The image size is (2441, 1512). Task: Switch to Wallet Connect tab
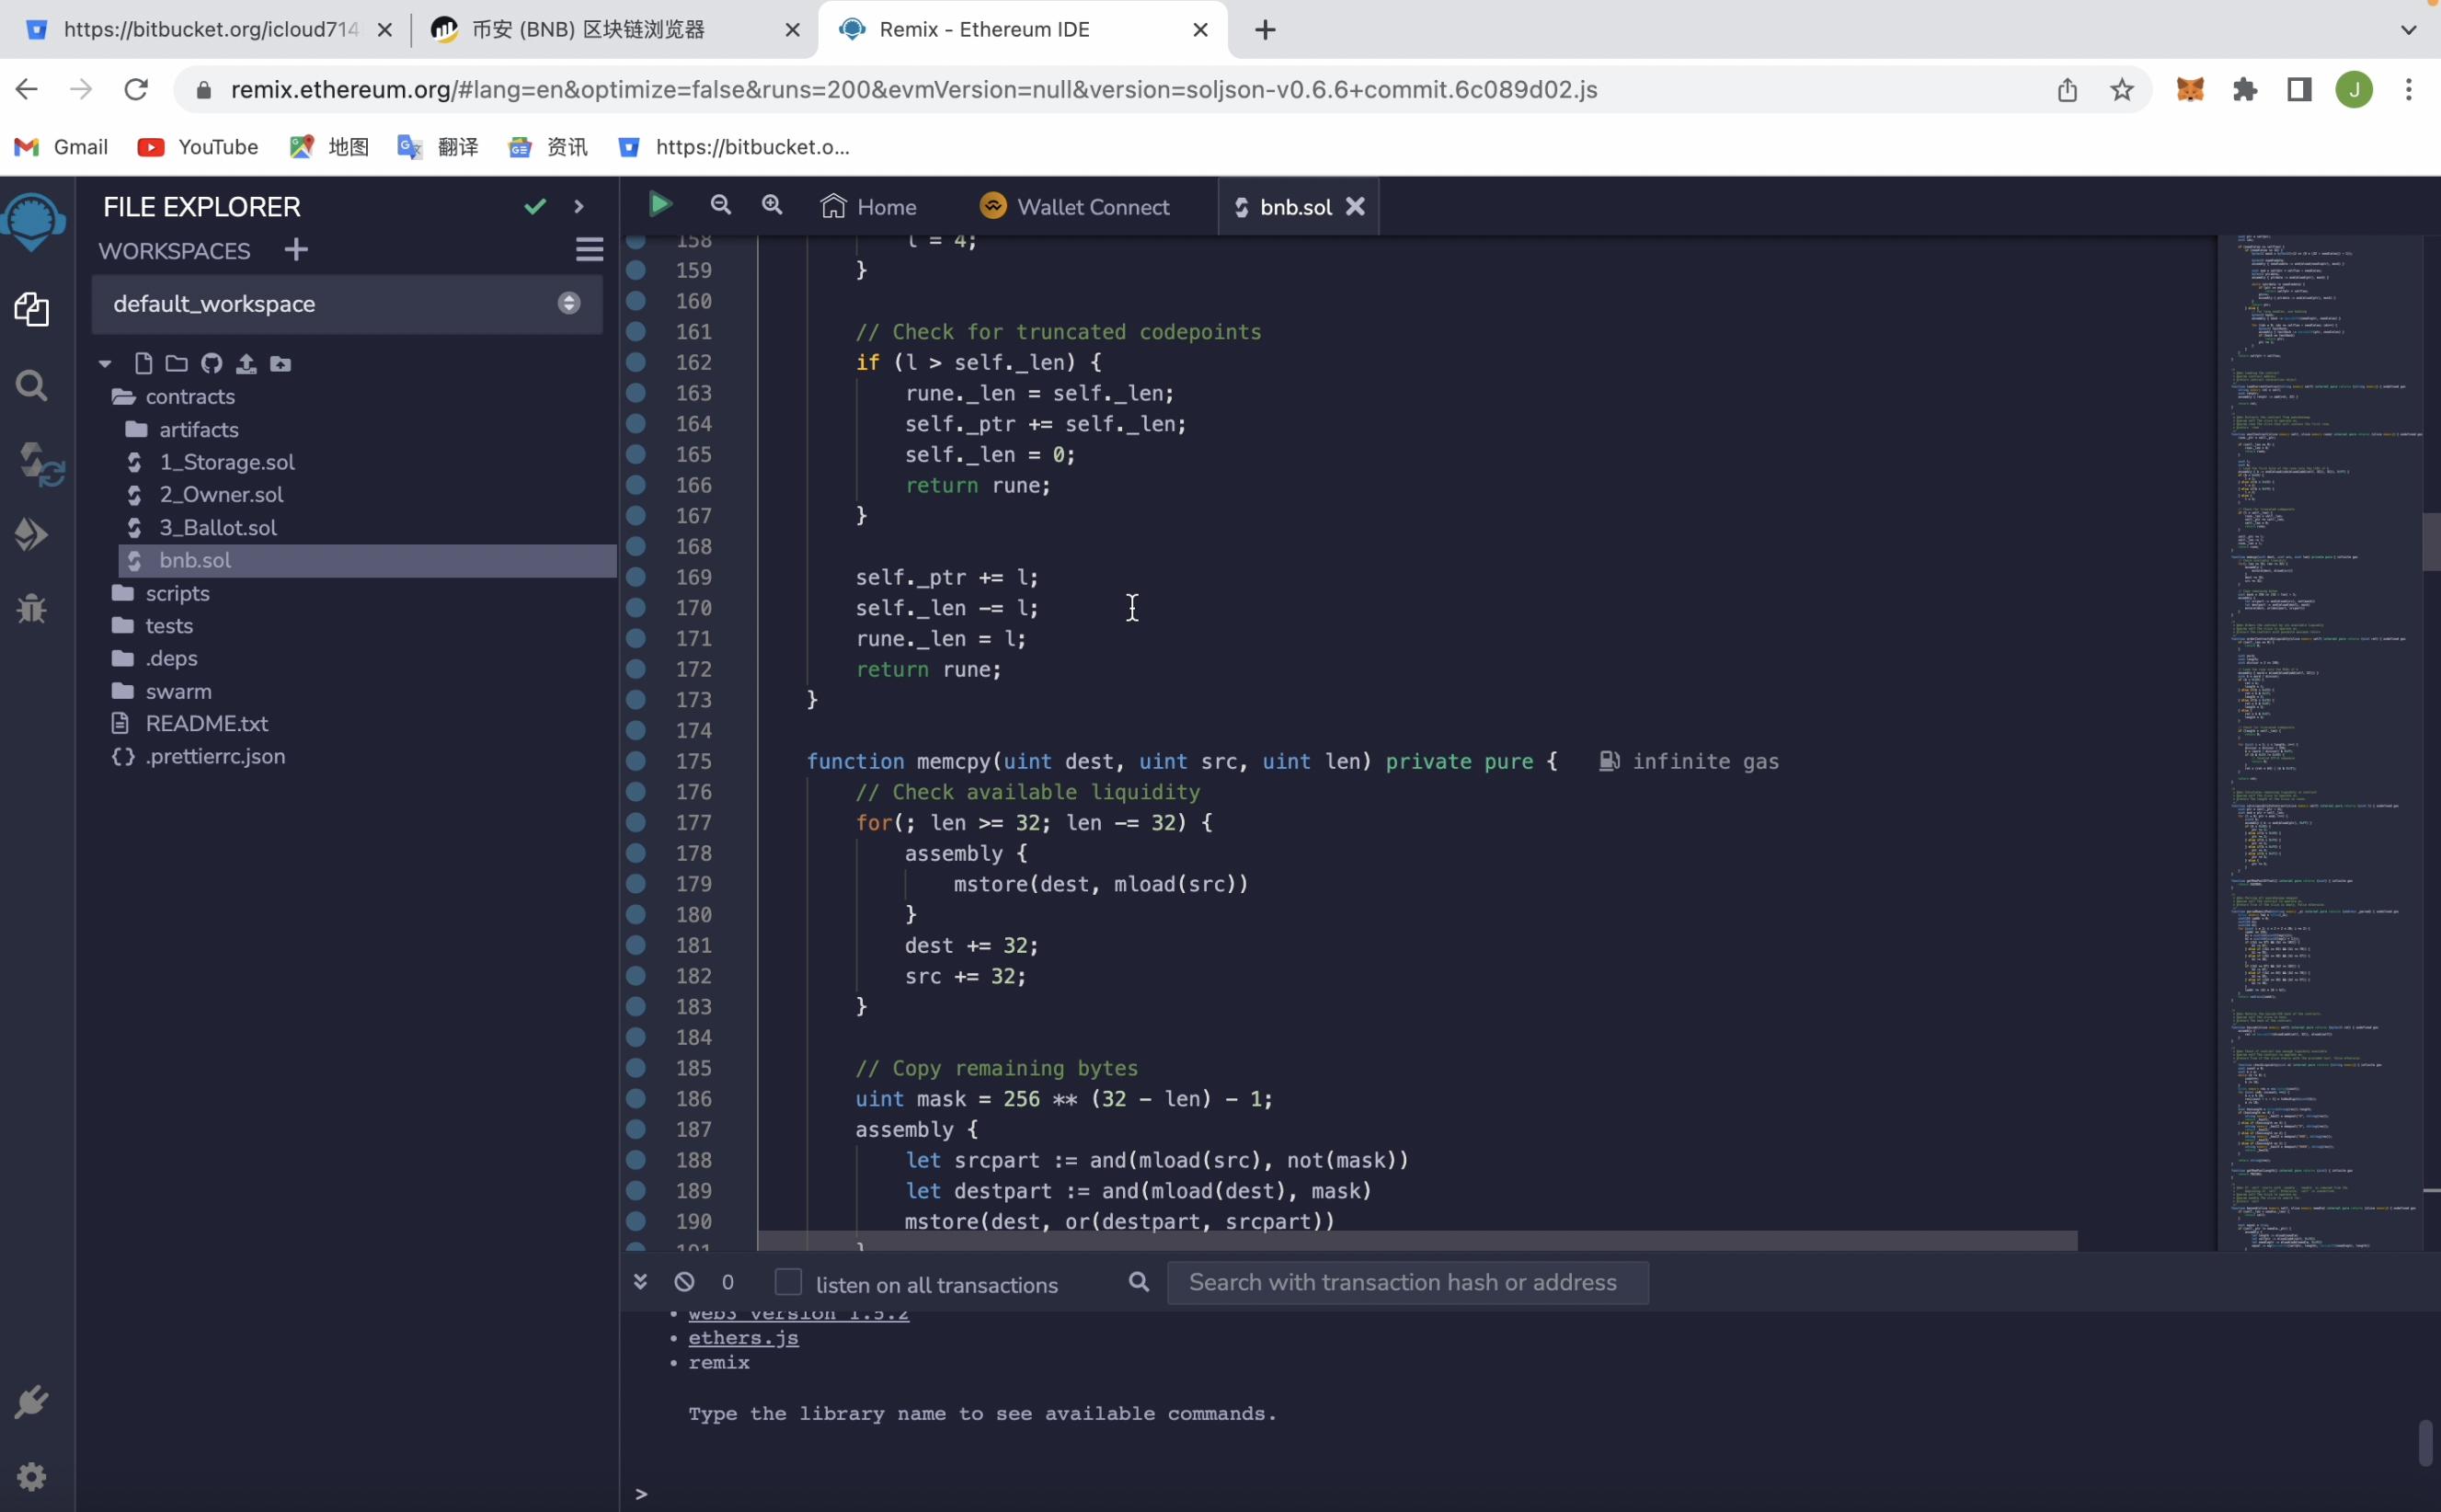point(1074,206)
